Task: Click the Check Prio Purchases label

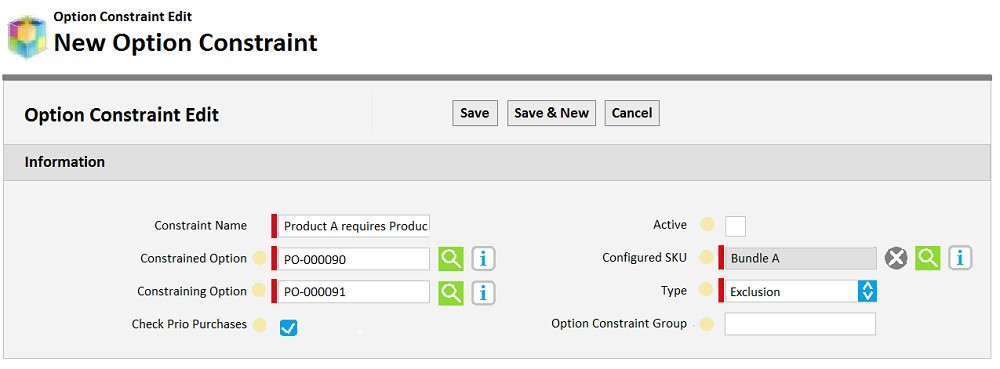Action: [x=189, y=324]
